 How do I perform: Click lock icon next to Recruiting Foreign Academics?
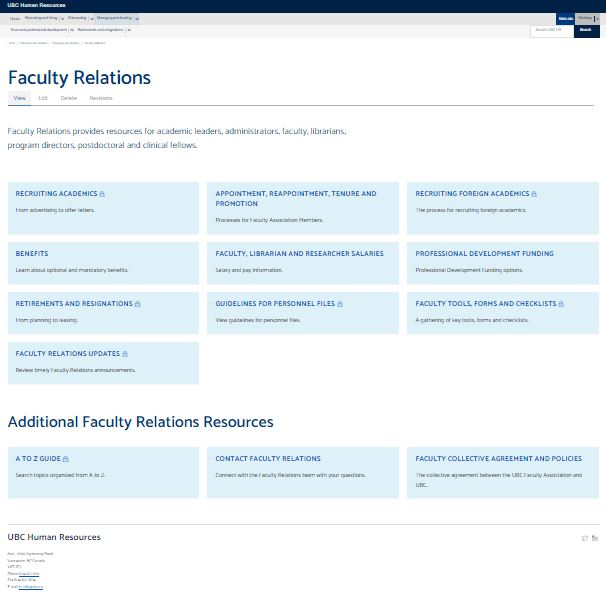534,194
